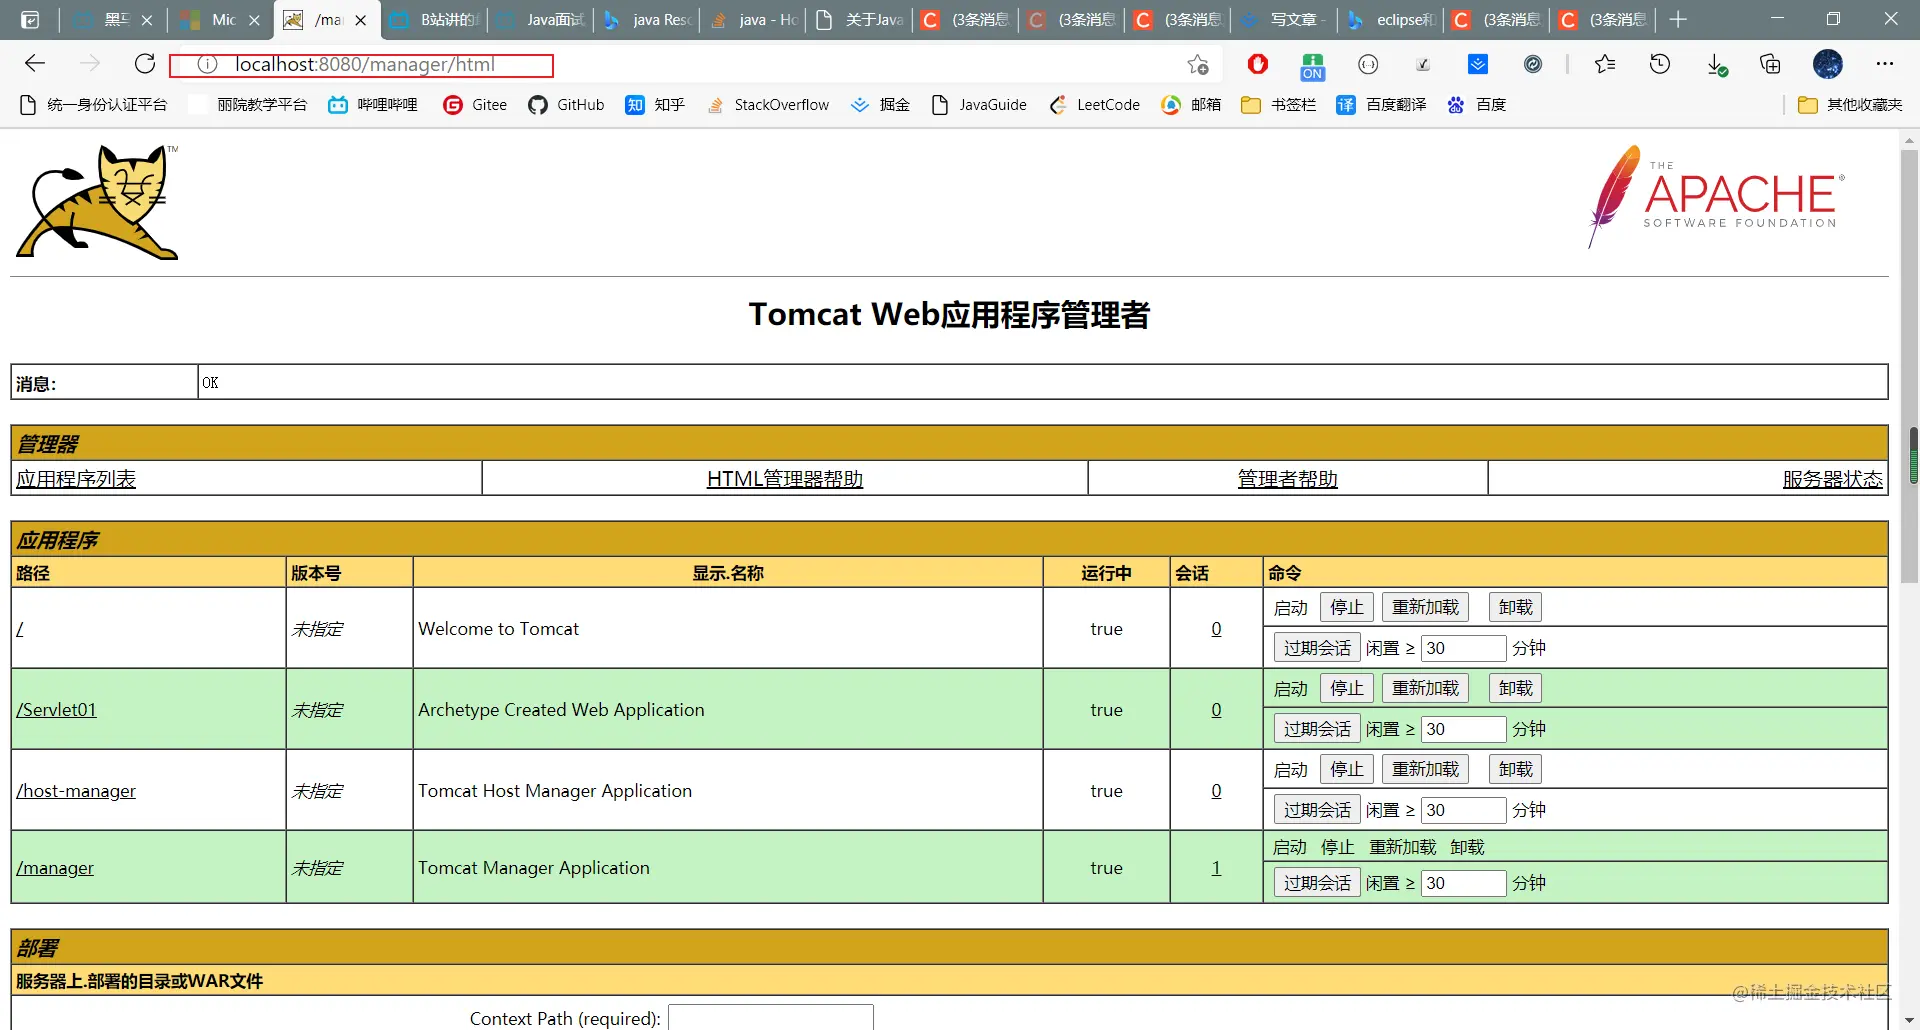Open a new browser tab
Image resolution: width=1920 pixels, height=1030 pixels.
[x=1678, y=20]
